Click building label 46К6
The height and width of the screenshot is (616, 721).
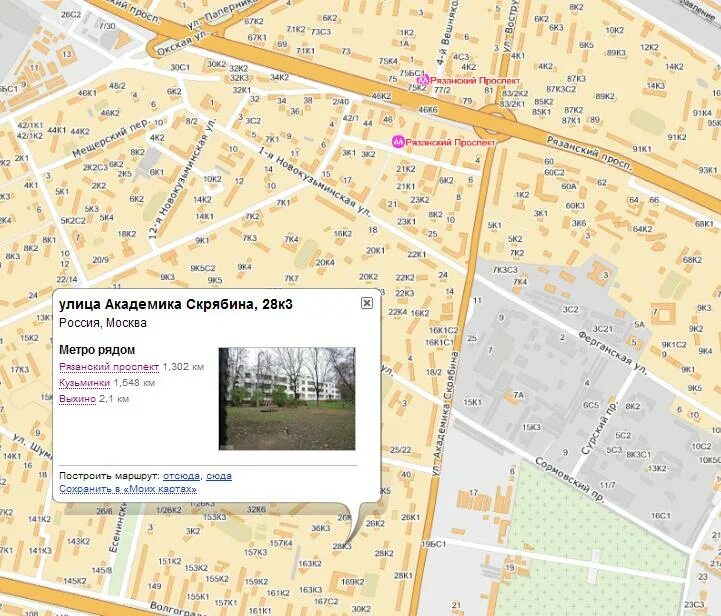click(x=428, y=109)
